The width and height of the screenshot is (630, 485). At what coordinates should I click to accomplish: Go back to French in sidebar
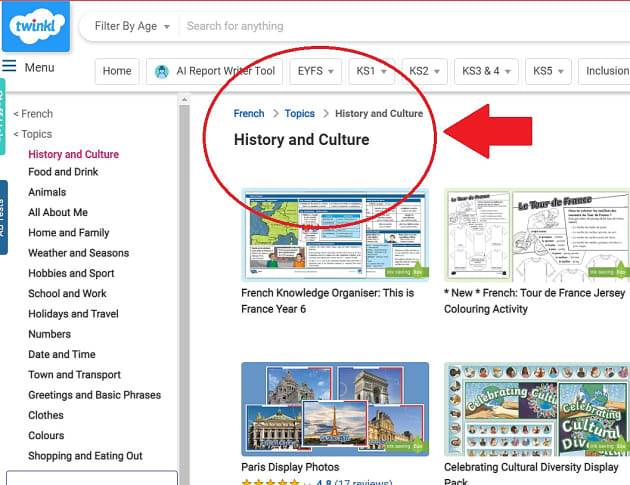(33, 114)
